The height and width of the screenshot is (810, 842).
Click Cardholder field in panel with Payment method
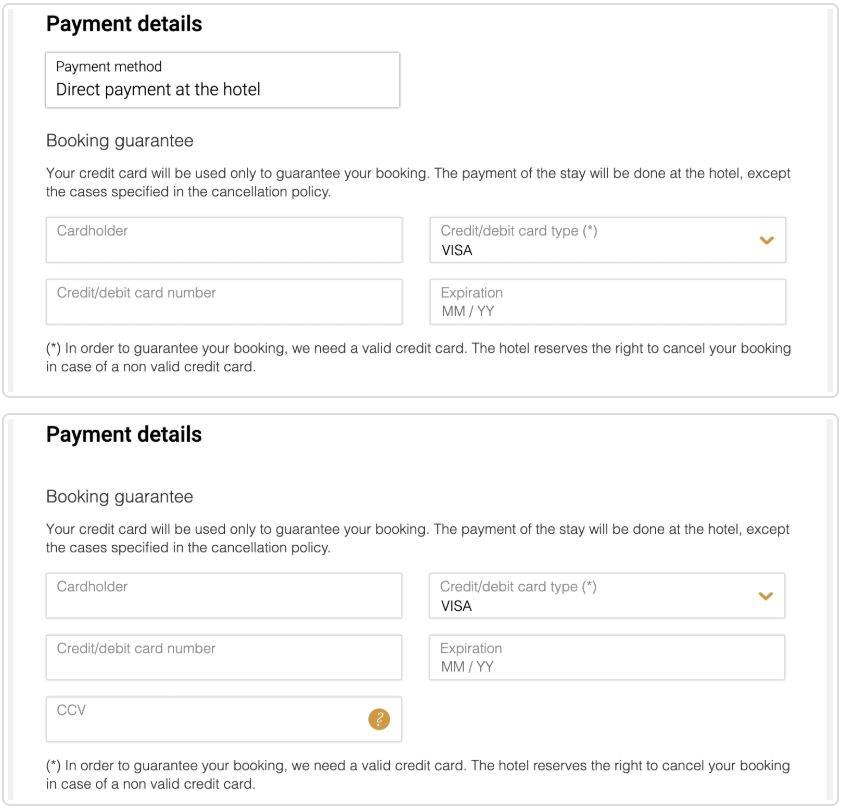(x=224, y=240)
